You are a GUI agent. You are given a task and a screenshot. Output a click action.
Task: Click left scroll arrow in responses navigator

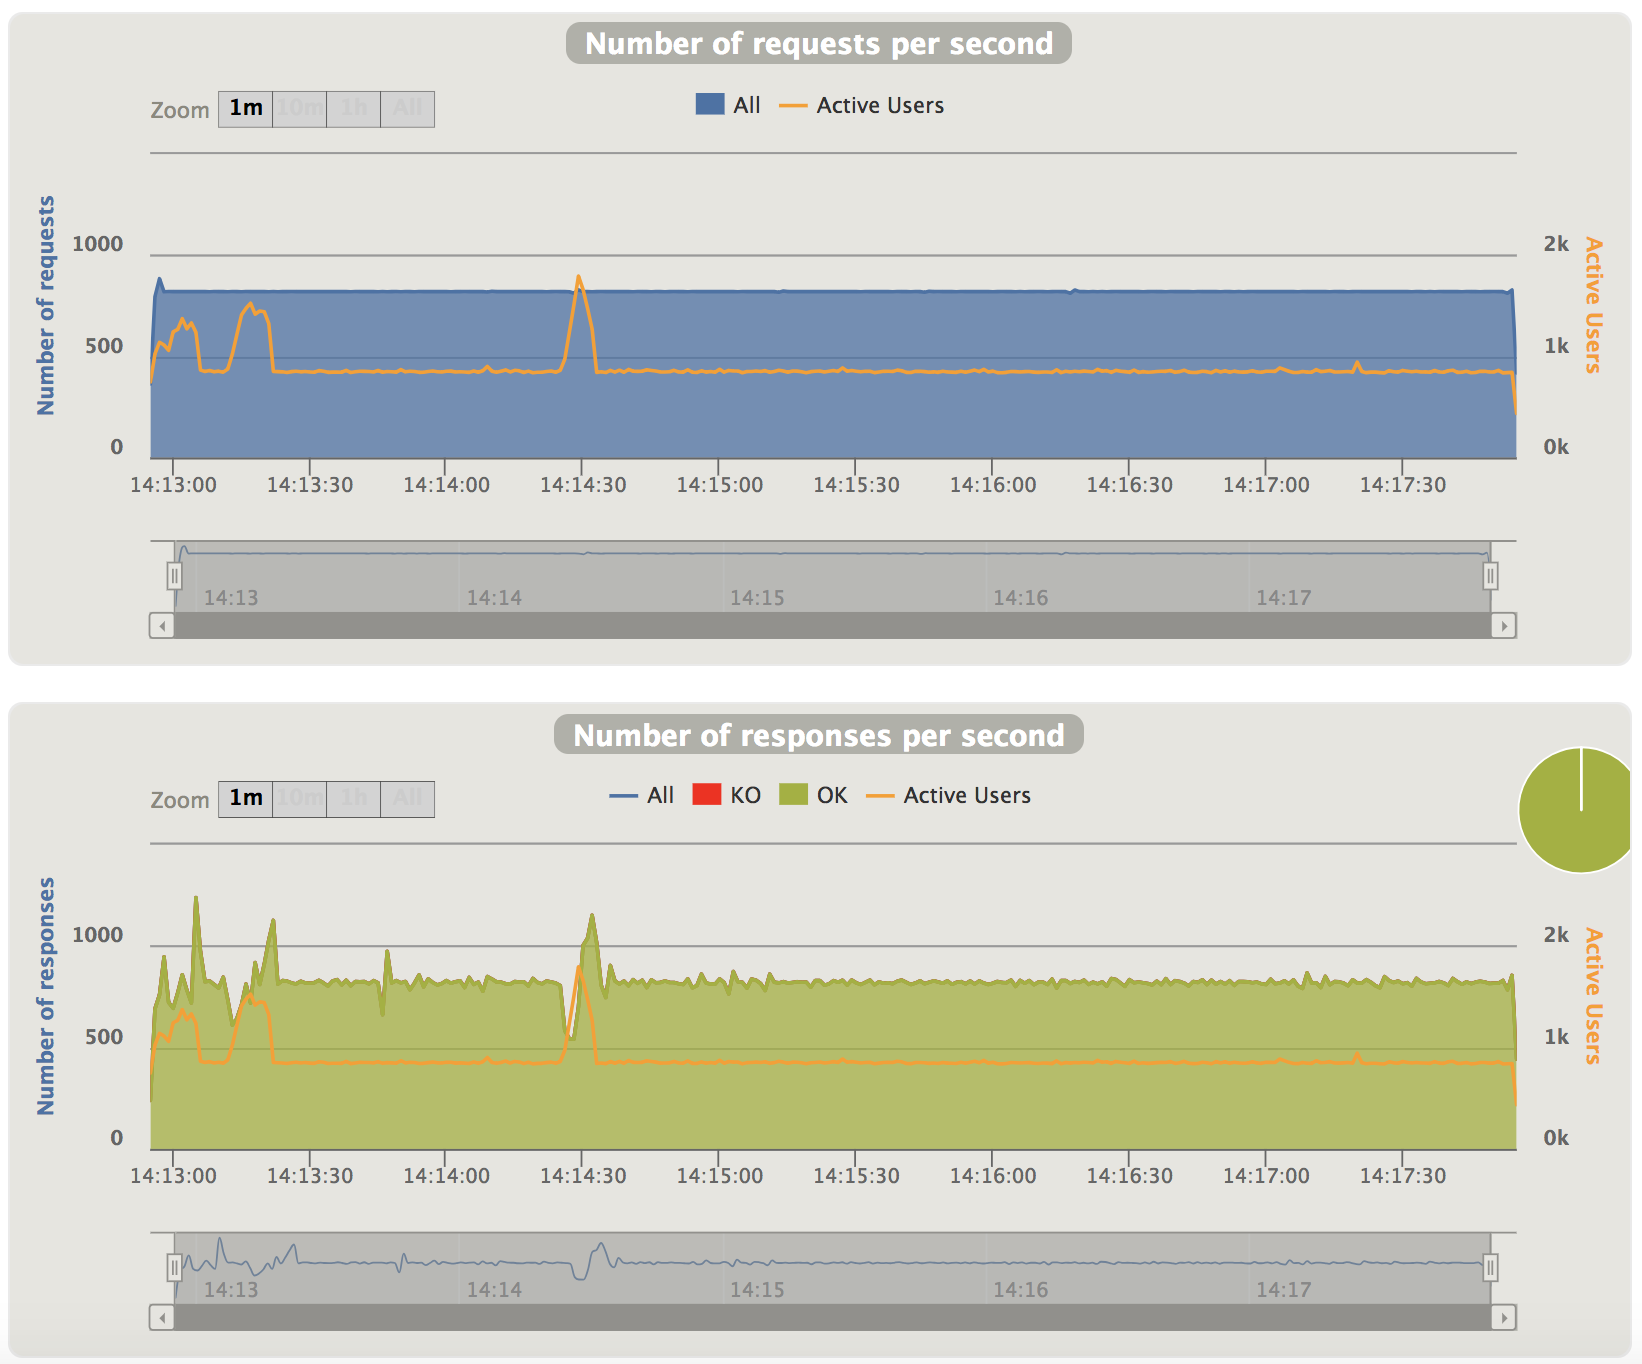tap(162, 1318)
